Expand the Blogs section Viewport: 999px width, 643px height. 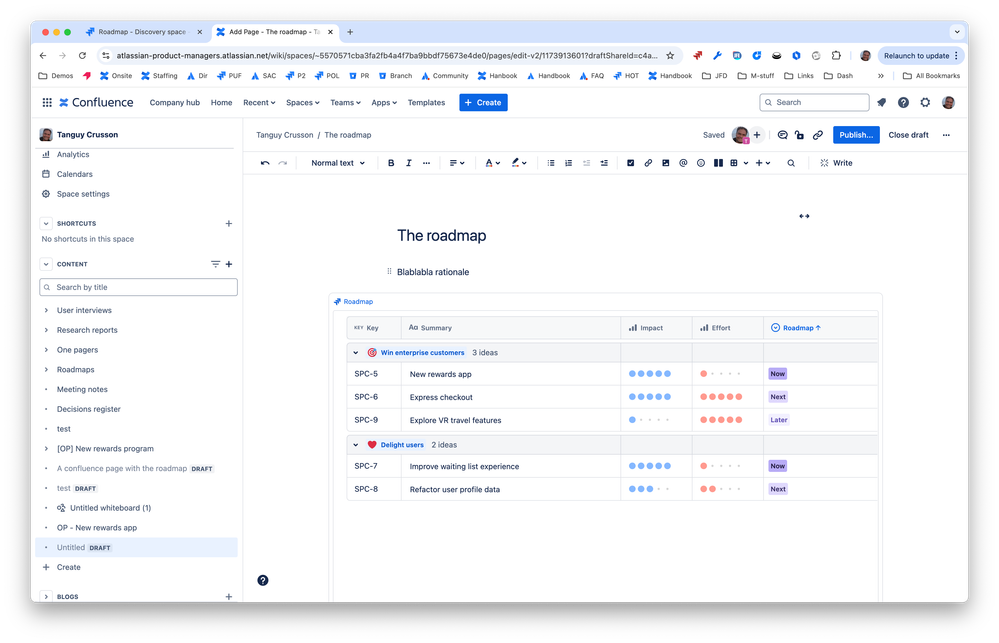coord(46,596)
